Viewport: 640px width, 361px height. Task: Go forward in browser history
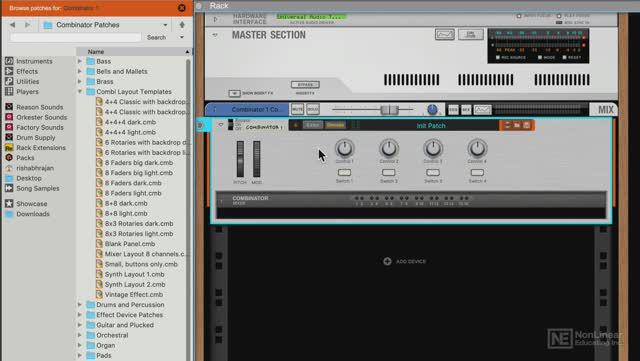[x=27, y=25]
